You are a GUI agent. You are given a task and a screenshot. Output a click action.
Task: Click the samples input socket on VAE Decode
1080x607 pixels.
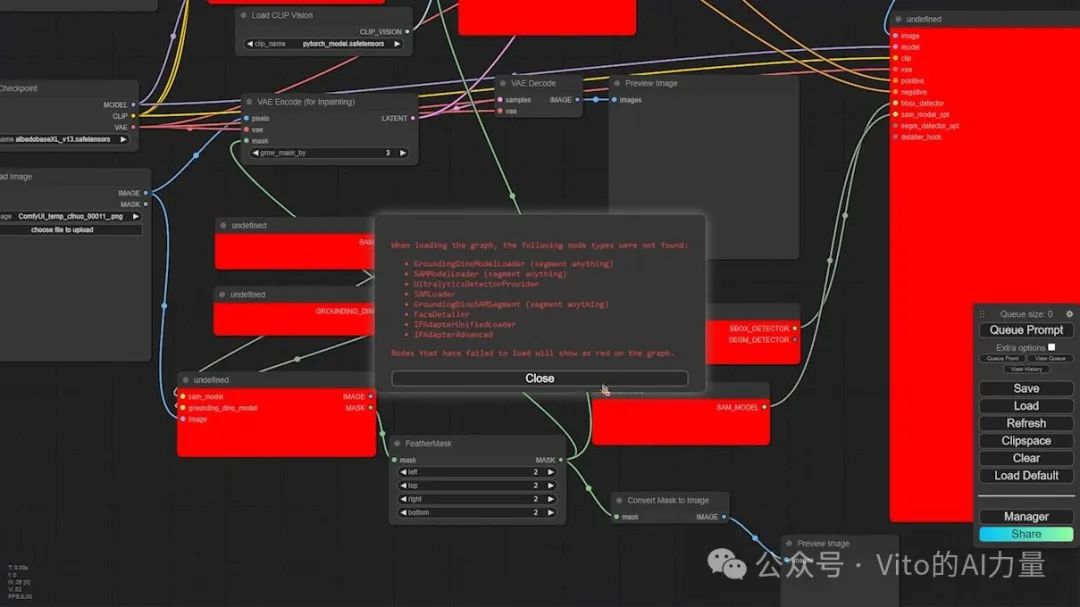tap(500, 100)
